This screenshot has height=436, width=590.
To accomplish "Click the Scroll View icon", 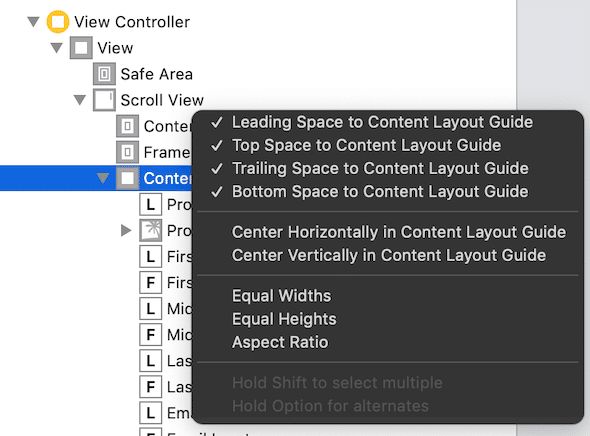I will [104, 100].
